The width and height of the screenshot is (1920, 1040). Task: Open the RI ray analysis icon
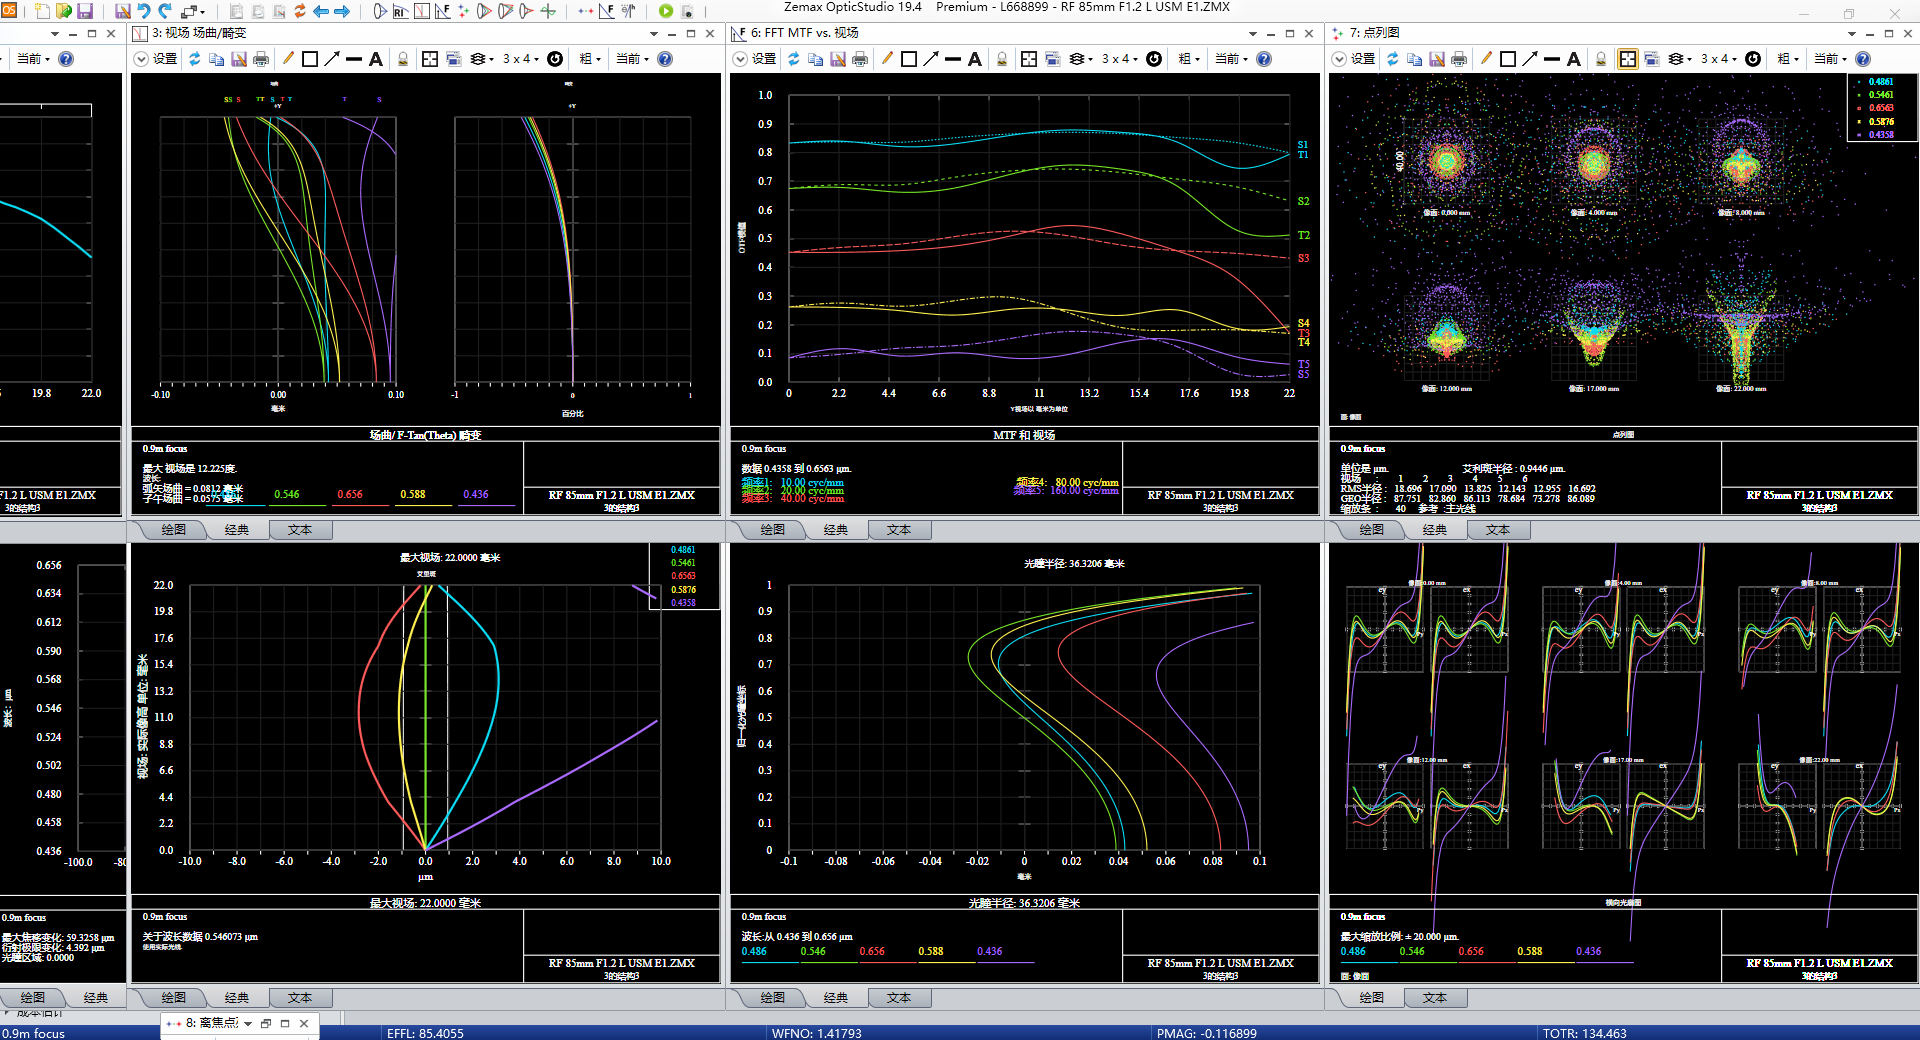400,11
